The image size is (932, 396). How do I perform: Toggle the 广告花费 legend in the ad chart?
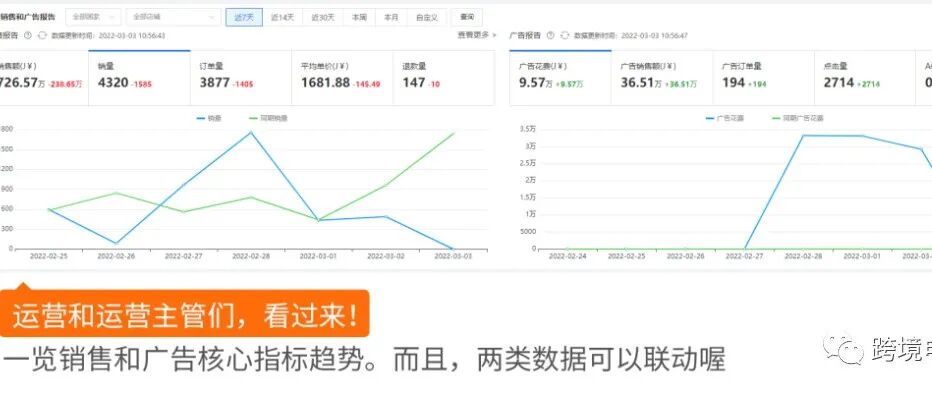pos(725,118)
